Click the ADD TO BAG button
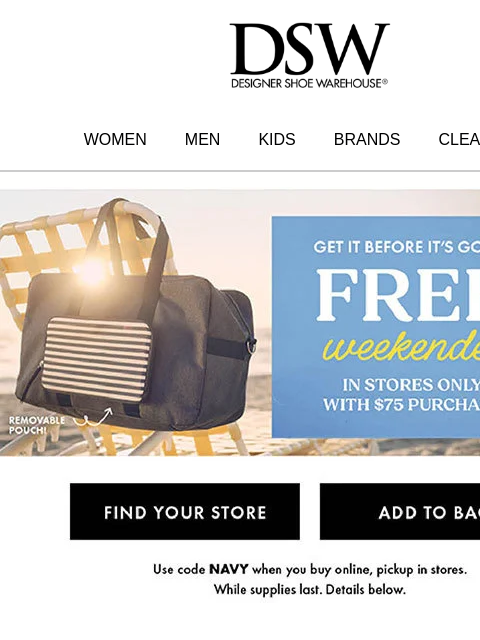The image size is (480, 640). [x=400, y=512]
